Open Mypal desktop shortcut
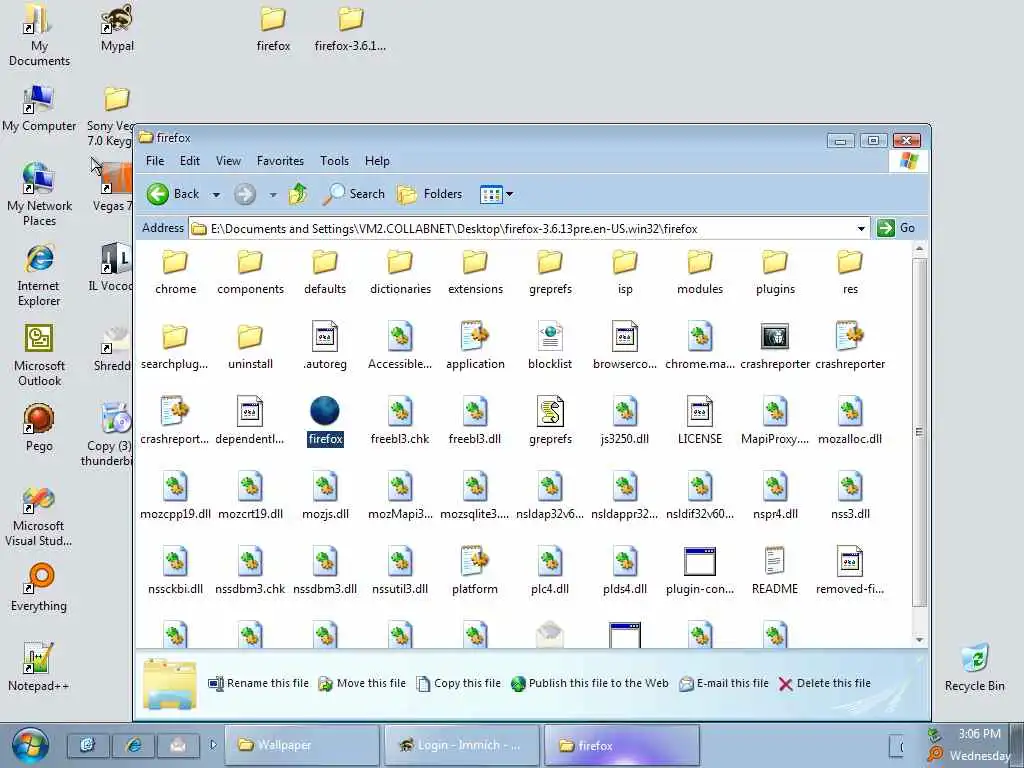The image size is (1024, 768). [117, 27]
